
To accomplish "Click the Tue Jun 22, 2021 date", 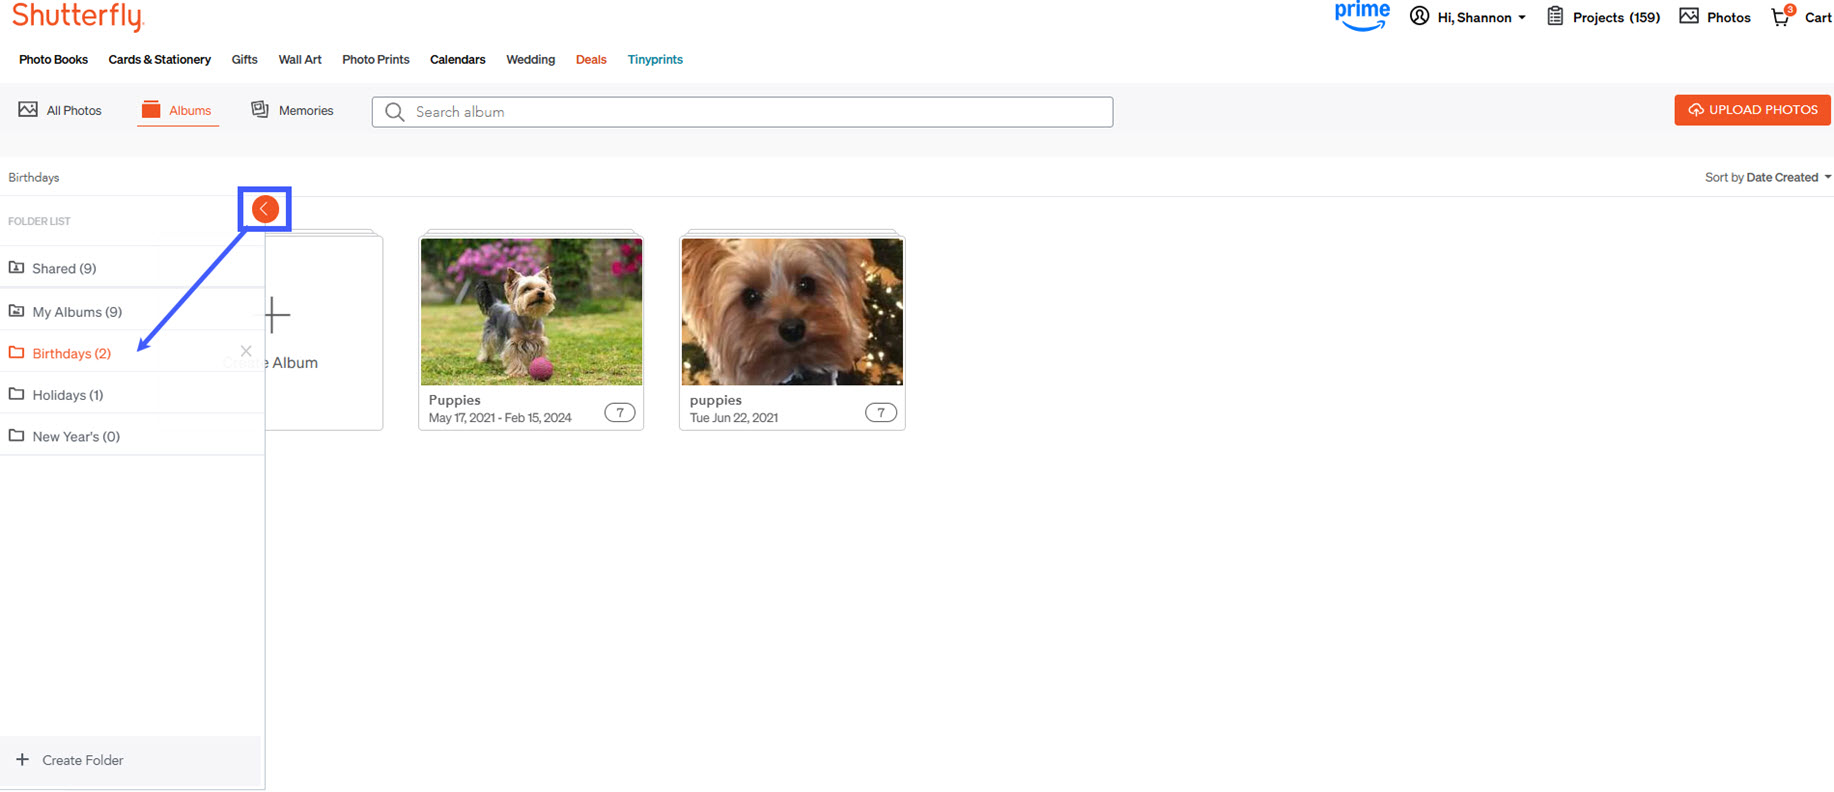I will point(734,418).
